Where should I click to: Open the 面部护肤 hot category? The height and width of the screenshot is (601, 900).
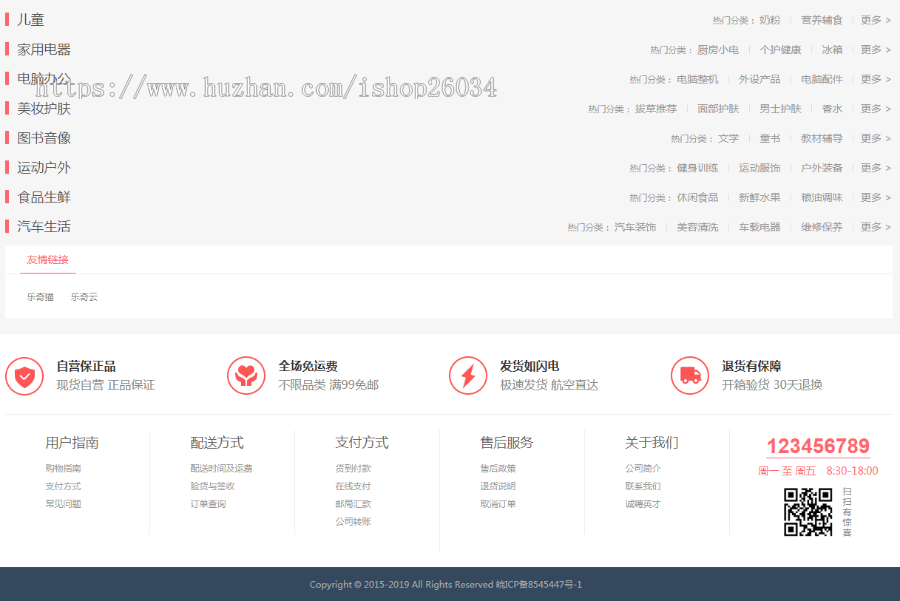pos(718,108)
